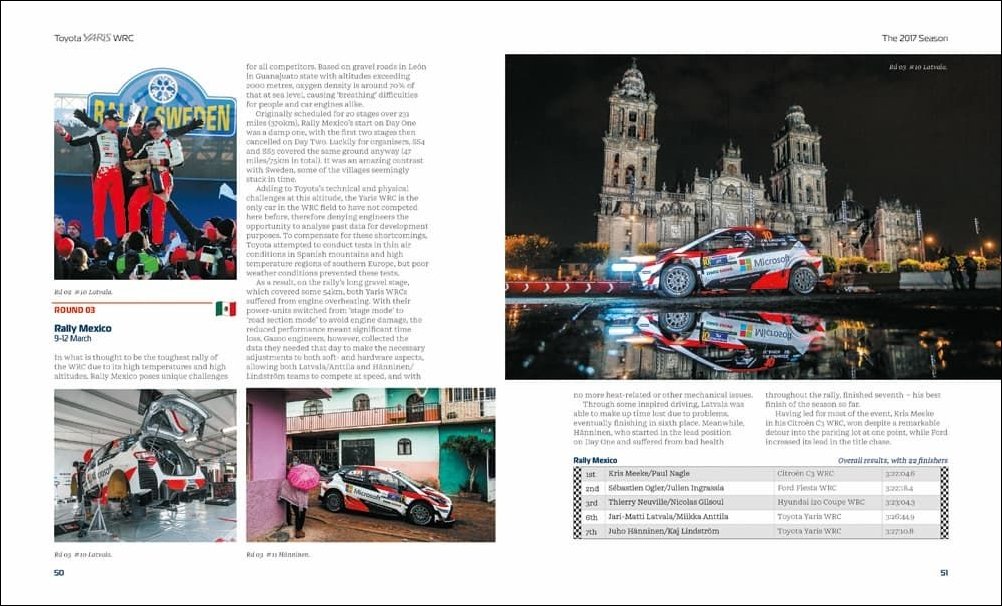
Task: Click the '2nd' position cell
Action: (592, 488)
